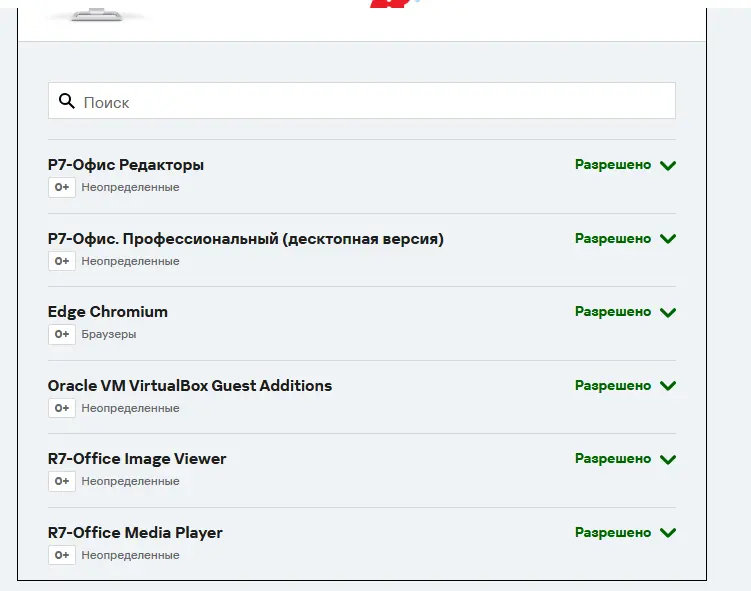
Task: Select Oracle VM VirtualBox Guest Additions title
Action: [x=190, y=386]
